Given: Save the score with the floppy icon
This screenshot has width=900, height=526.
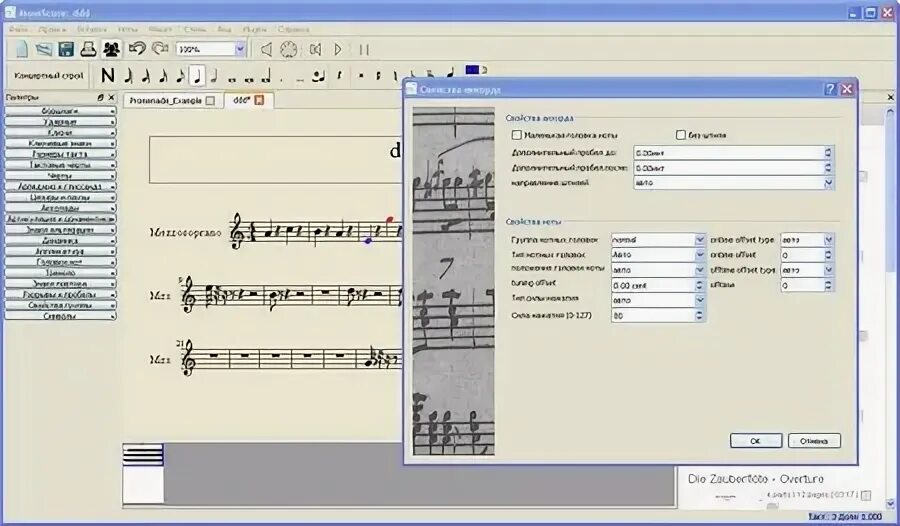Looking at the screenshot, I should click(x=66, y=49).
